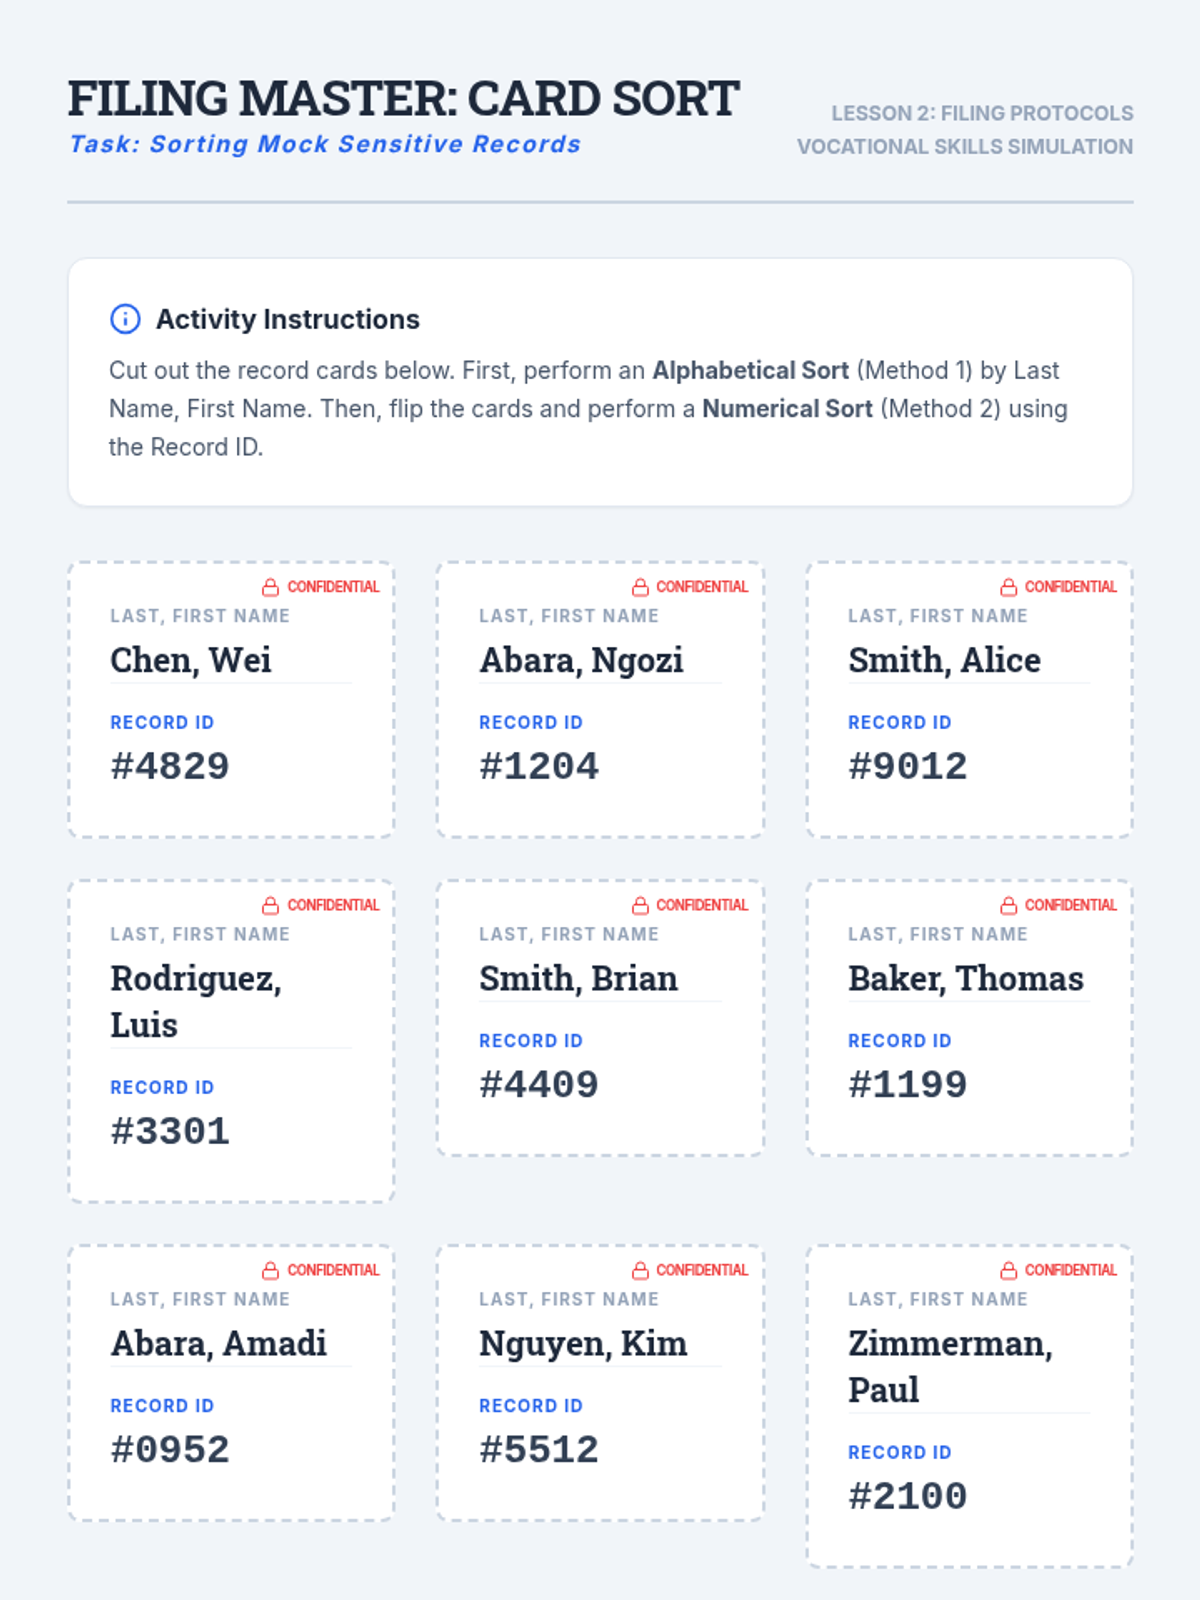
Task: Click the lock icon on Nguyen, Kim card
Action: pos(640,1270)
